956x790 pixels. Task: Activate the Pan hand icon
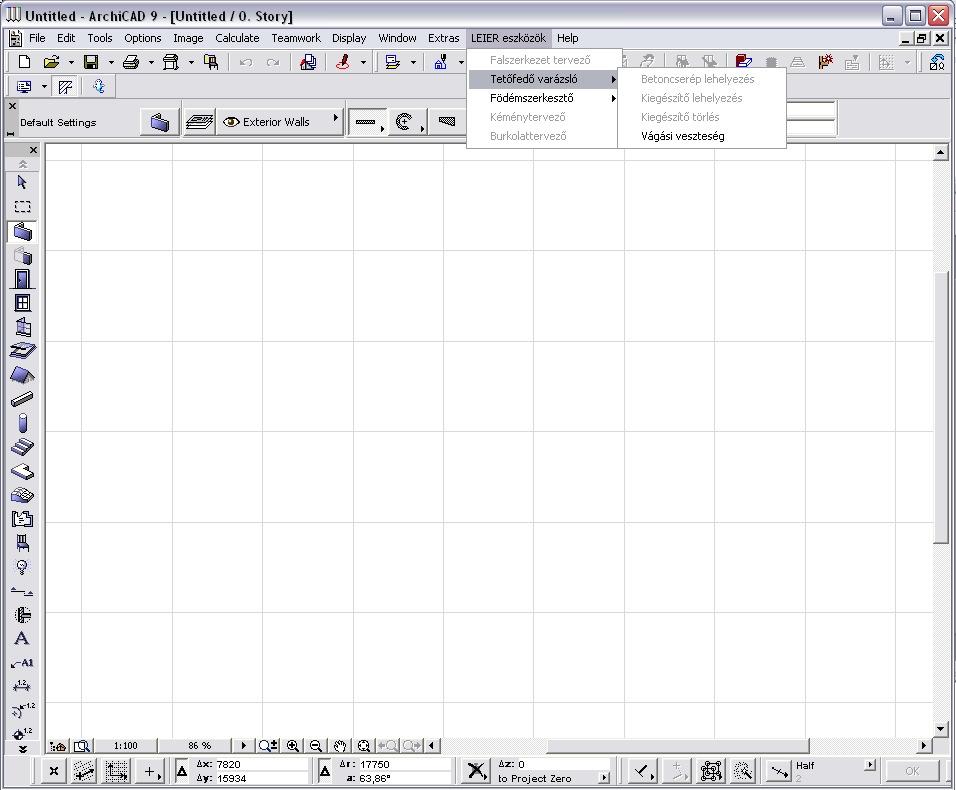tap(340, 746)
